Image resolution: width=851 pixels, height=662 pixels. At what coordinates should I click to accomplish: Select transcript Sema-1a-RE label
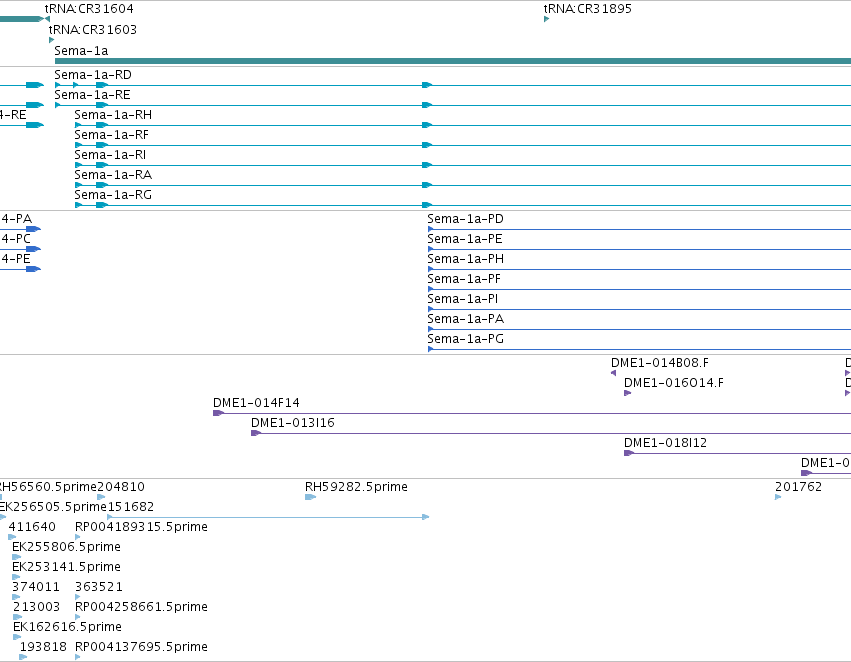(92, 95)
